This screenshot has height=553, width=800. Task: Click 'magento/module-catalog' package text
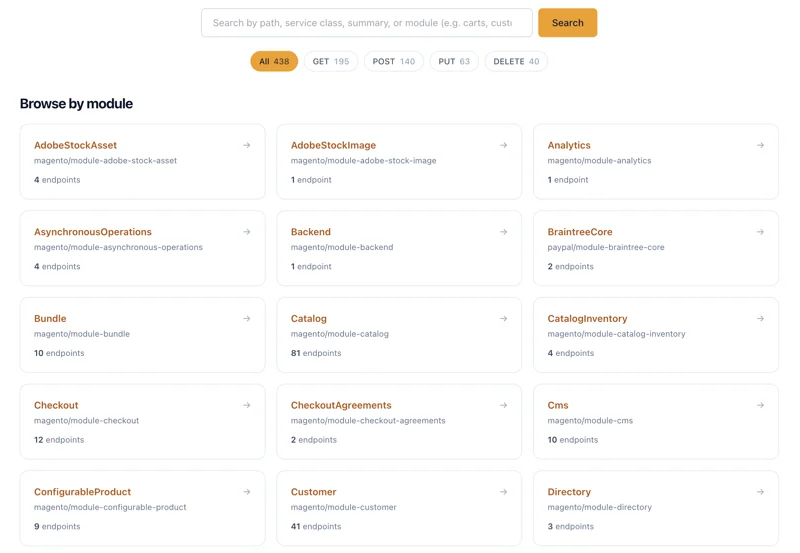(339, 334)
